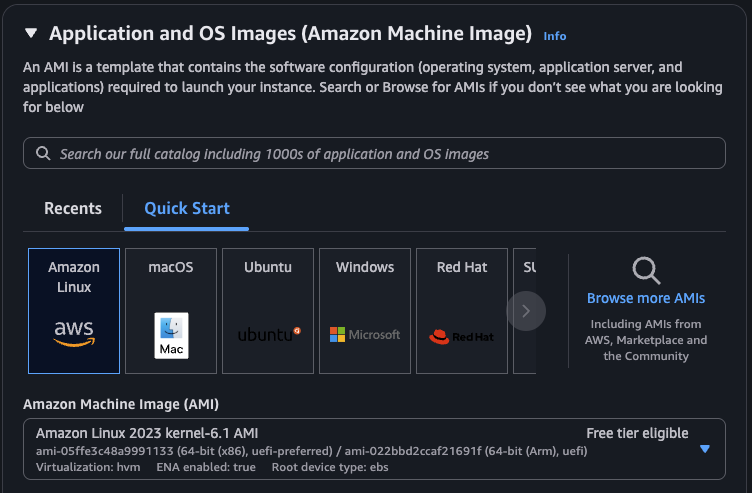This screenshot has width=752, height=493.
Task: Choose the Amazon Linux AMI tile
Action: (x=74, y=311)
